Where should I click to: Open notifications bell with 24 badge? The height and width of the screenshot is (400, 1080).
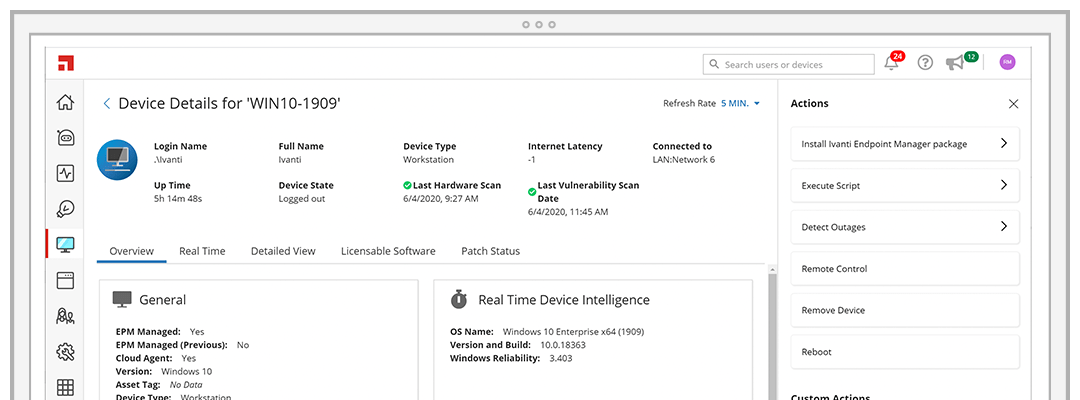pyautogui.click(x=893, y=61)
